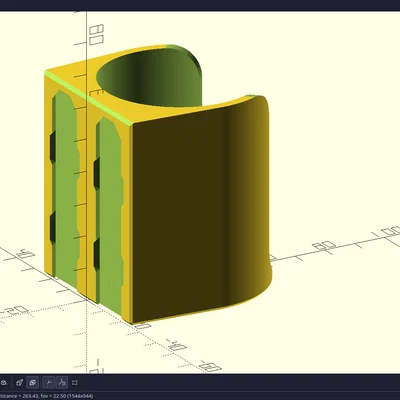
Task: Enable the Show Edges icon
Action: pos(75,382)
